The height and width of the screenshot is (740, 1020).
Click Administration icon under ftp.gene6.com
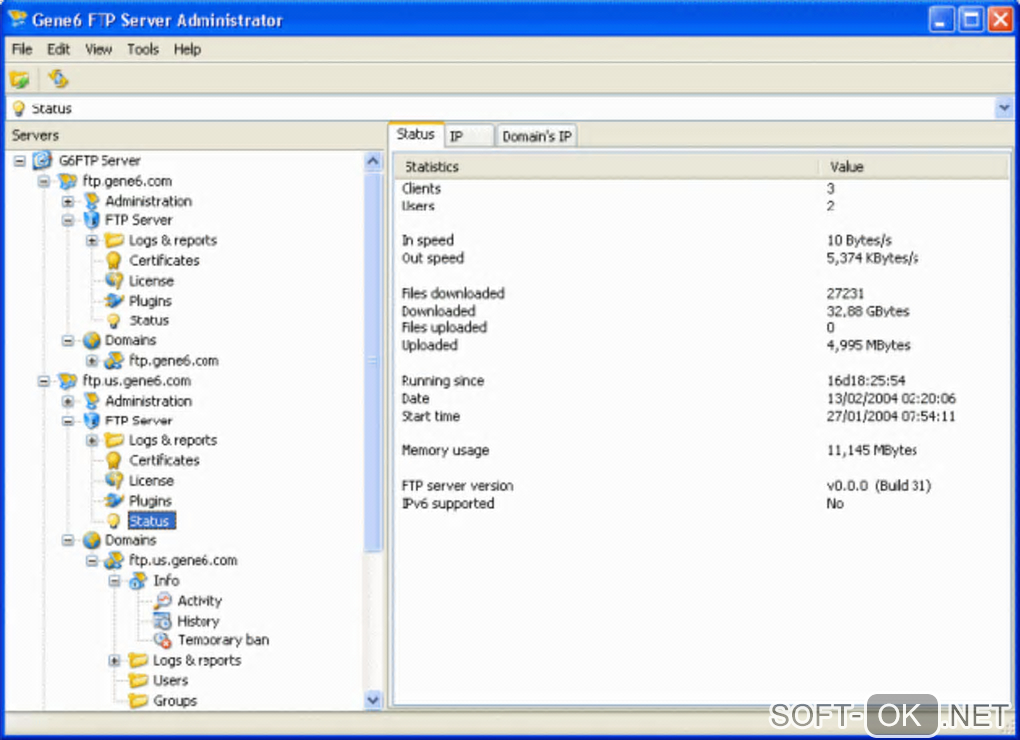tap(91, 201)
